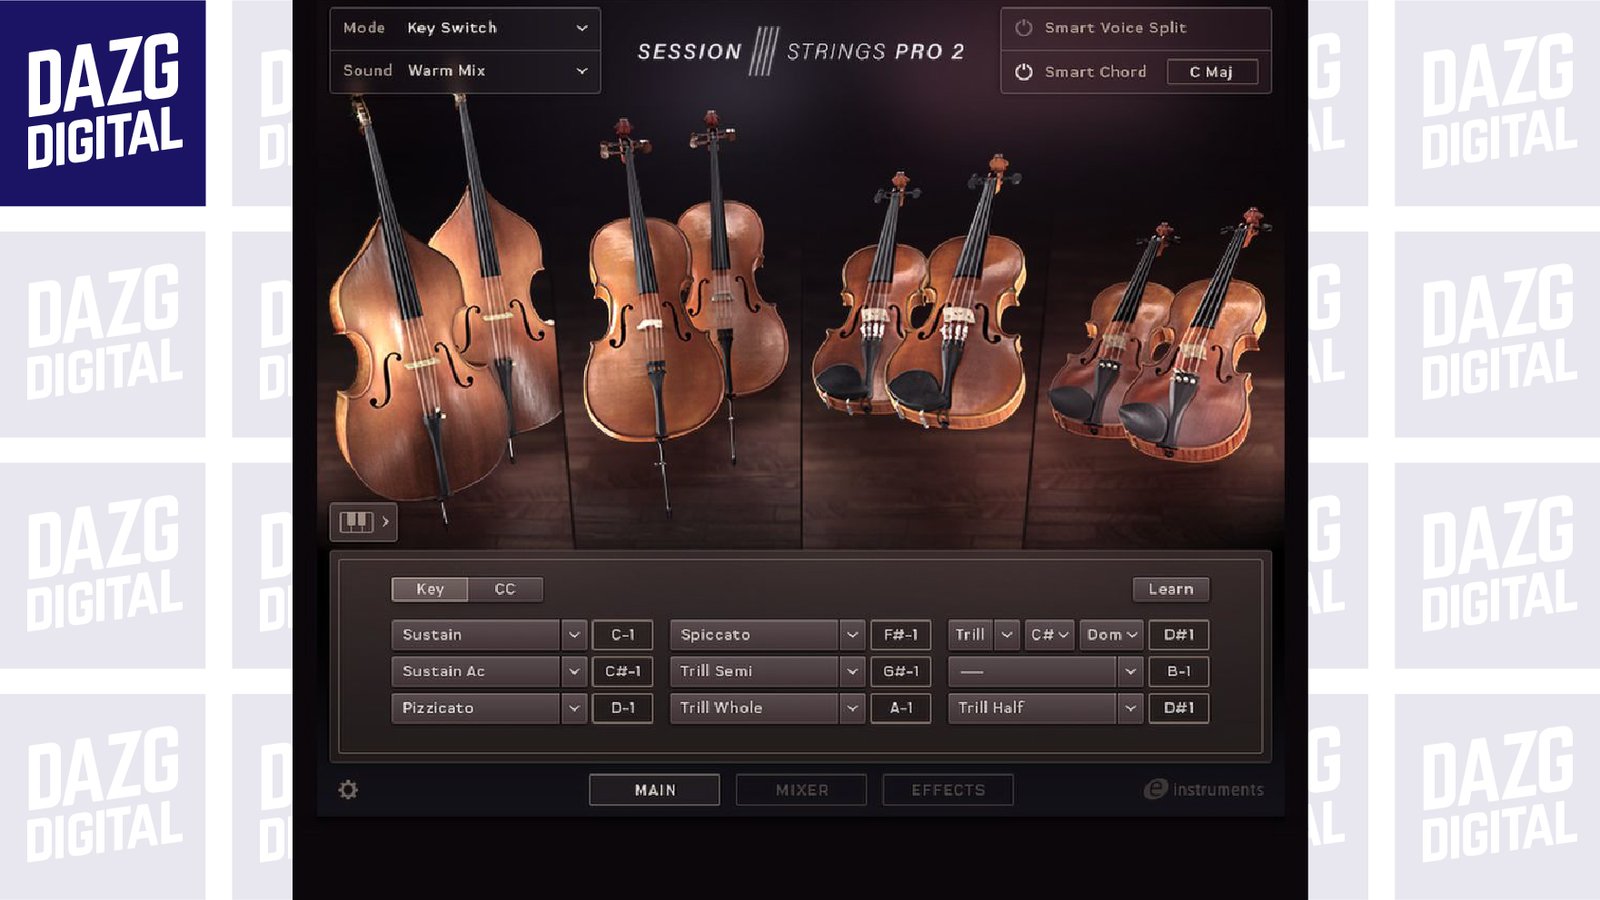Viewport: 1600px width, 900px height.
Task: Click the D#1 key field beside Dom
Action: point(1179,635)
